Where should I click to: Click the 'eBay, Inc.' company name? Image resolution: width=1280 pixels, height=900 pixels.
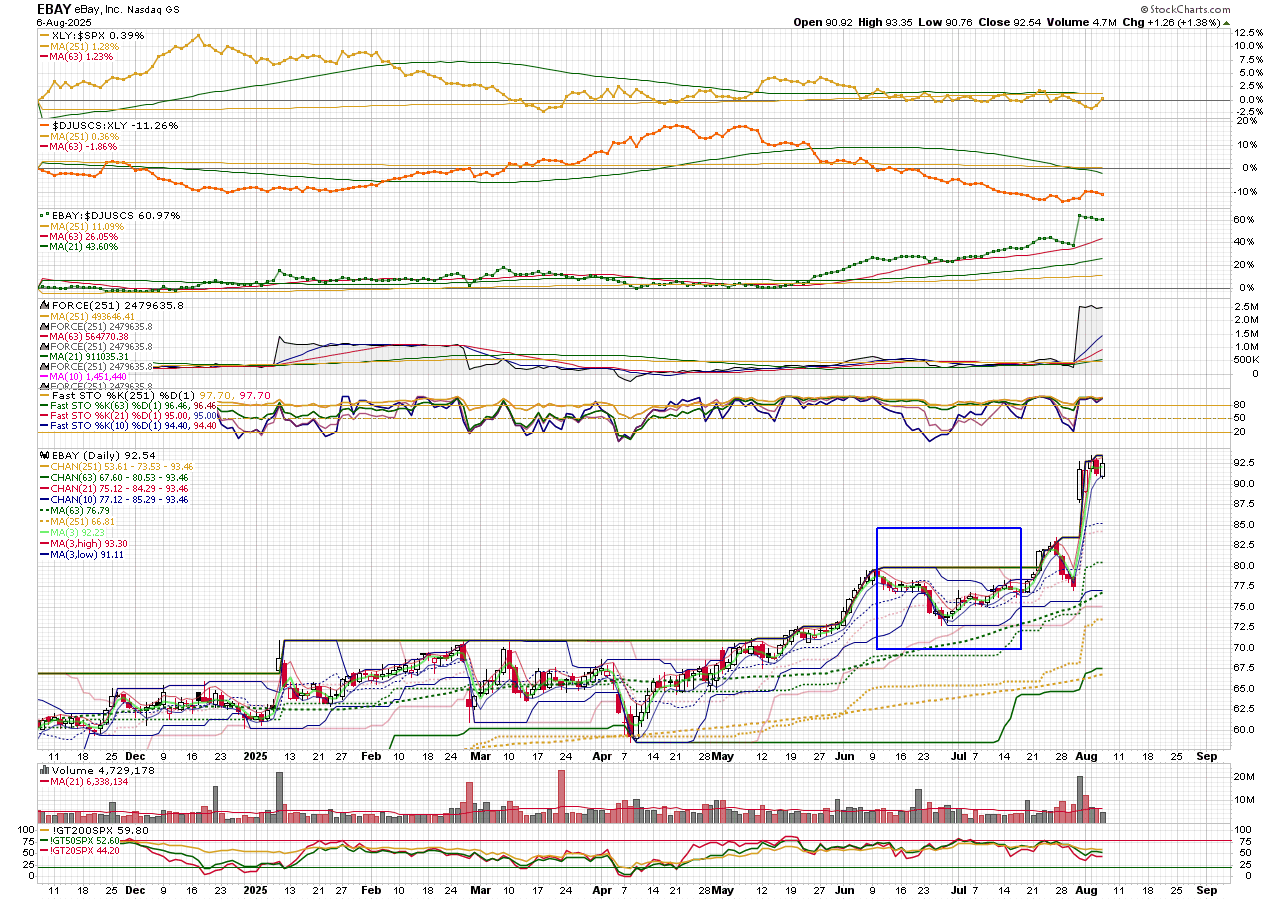(x=96, y=9)
